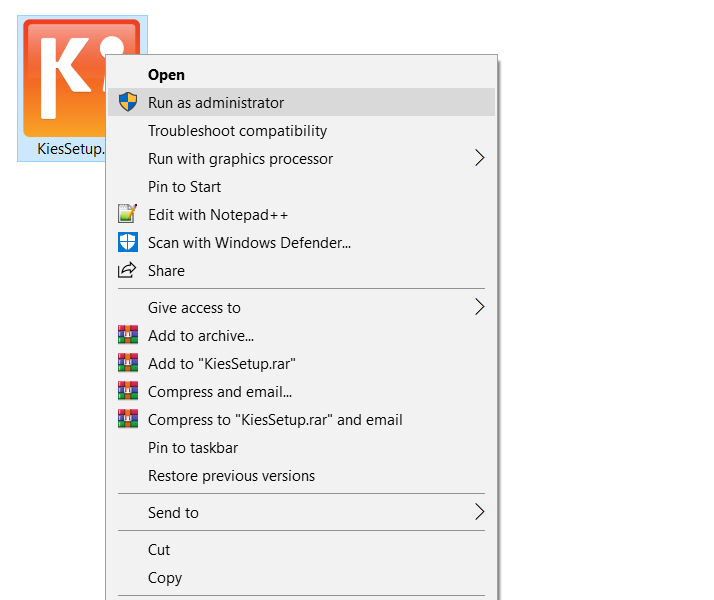Select Run as administrator
714x600 pixels.
click(301, 102)
